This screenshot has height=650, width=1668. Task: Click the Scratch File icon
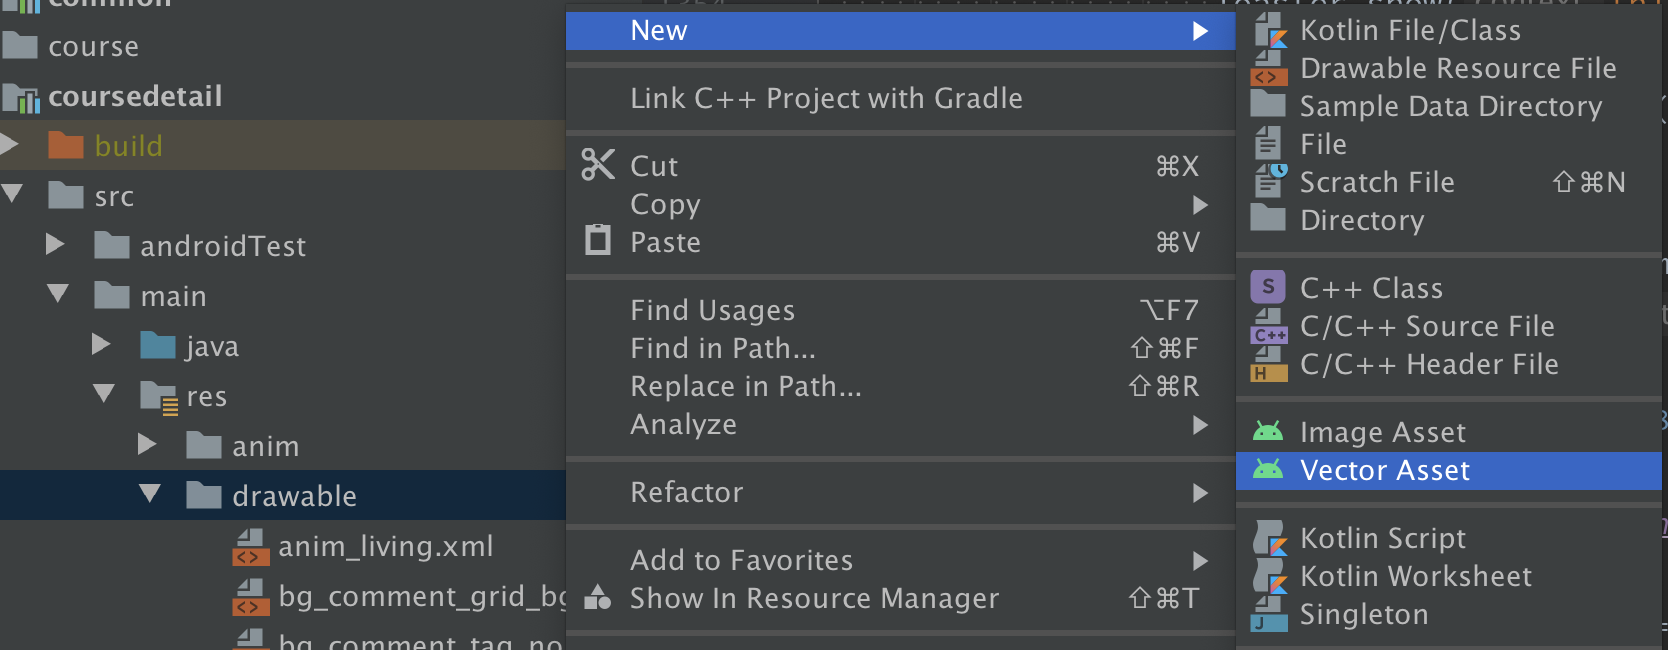(1270, 182)
